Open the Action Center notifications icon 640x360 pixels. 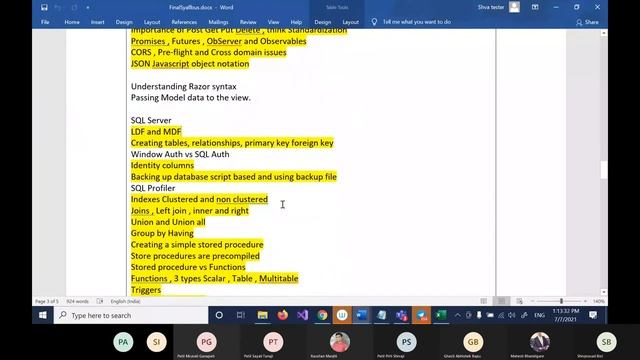593,315
